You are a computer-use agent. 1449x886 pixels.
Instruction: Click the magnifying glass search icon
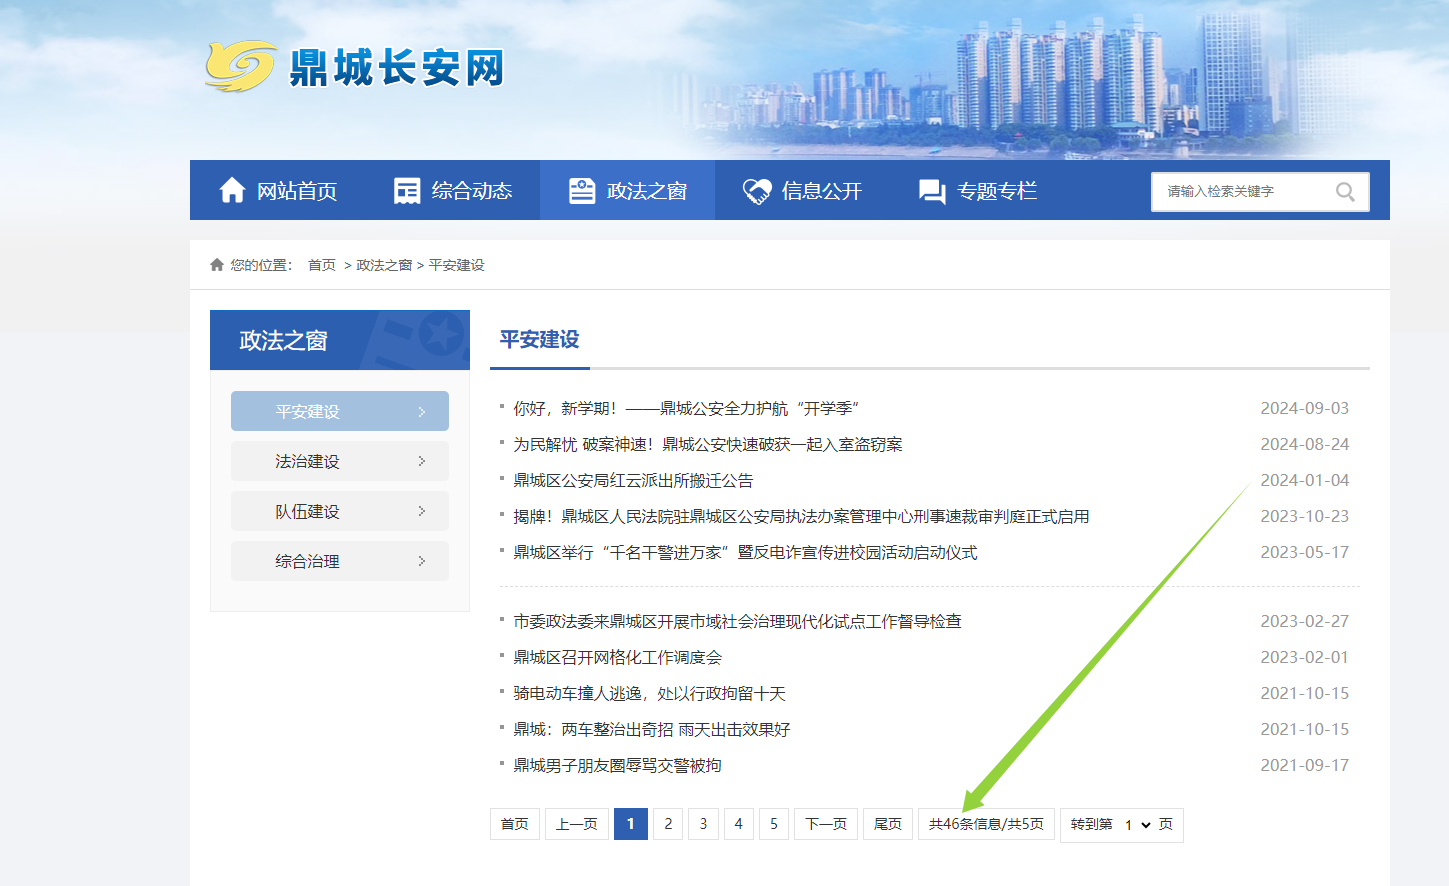(x=1345, y=192)
